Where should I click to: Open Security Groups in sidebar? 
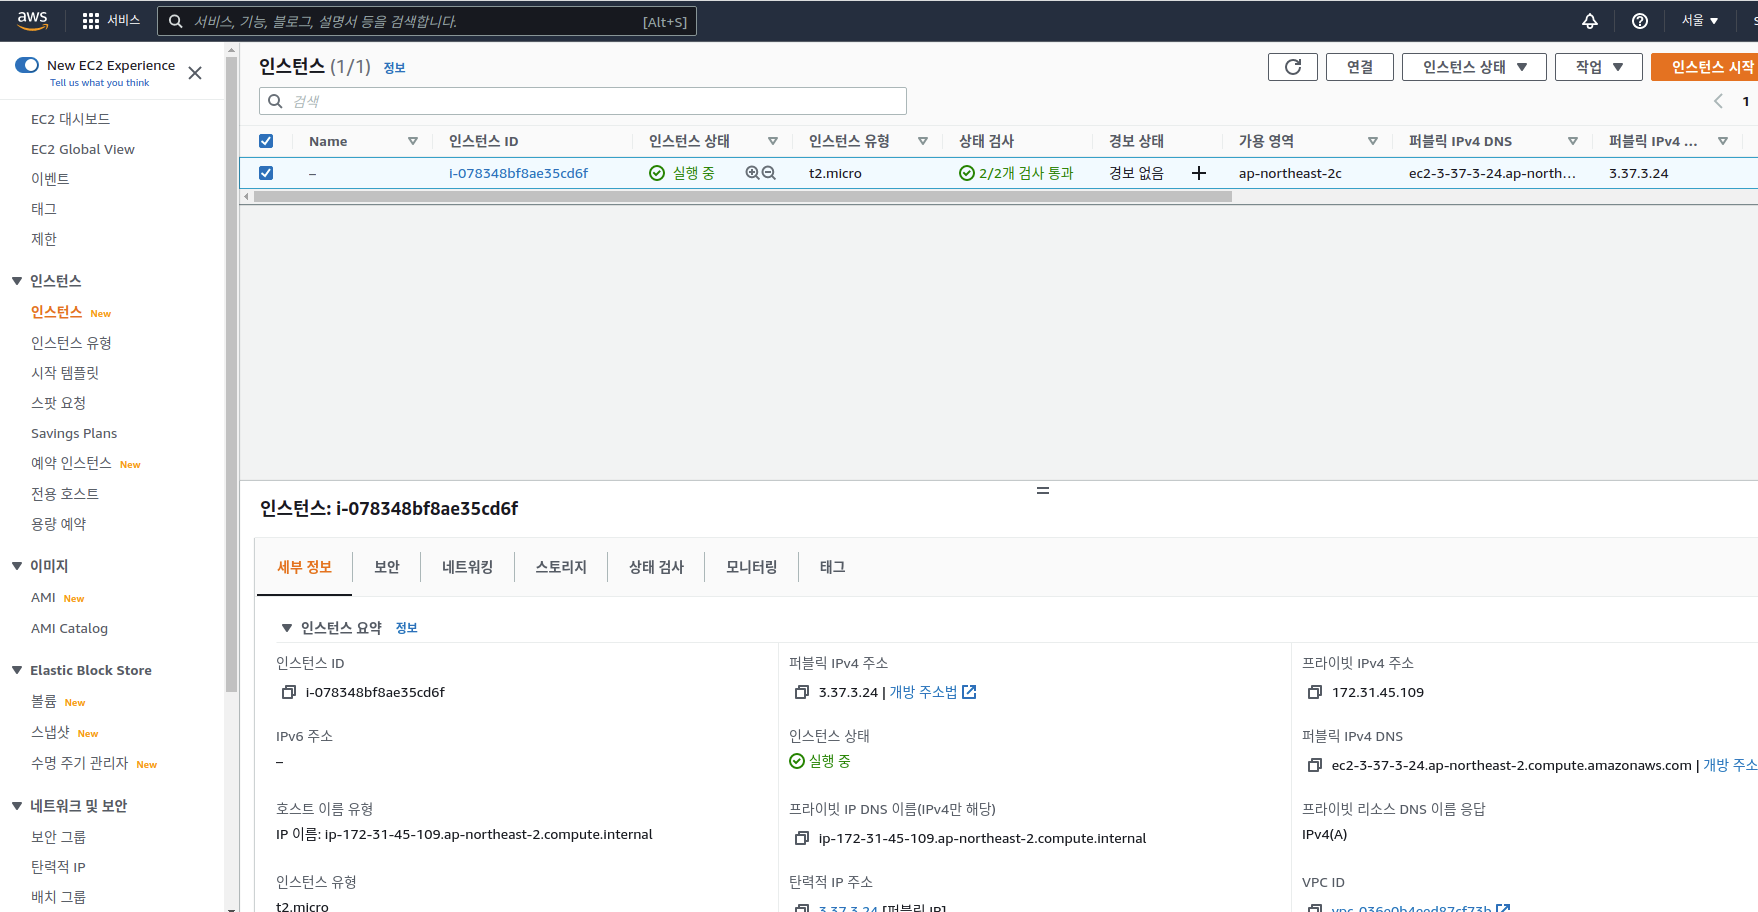click(58, 837)
